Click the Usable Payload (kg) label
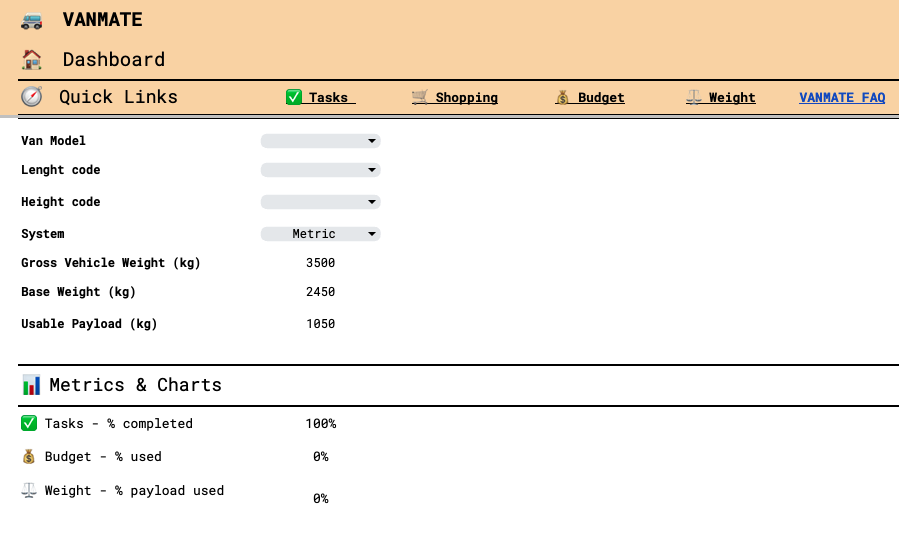The image size is (899, 541). [x=89, y=324]
